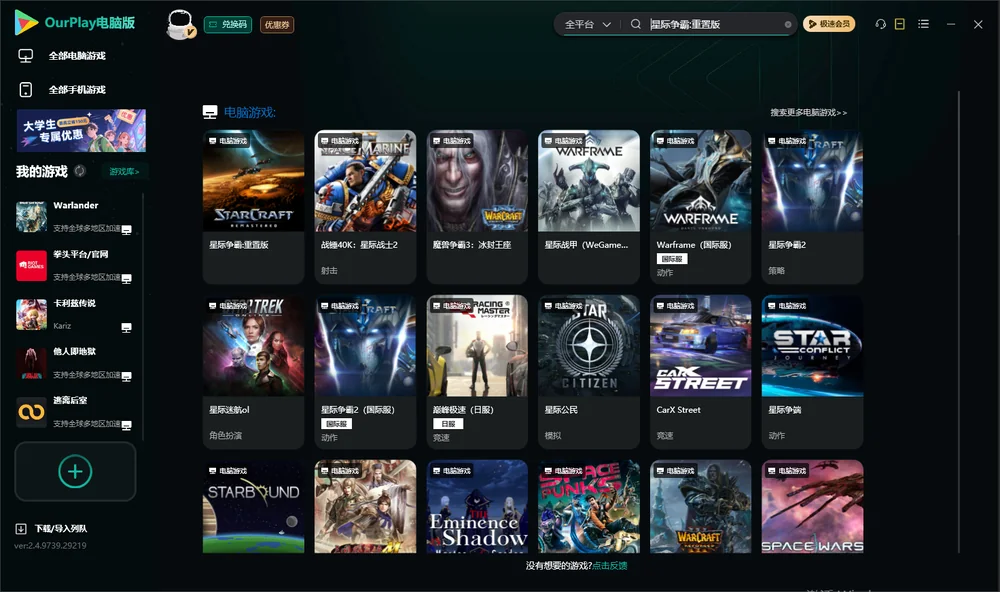1000x592 pixels.
Task: Click the search input field
Action: (x=714, y=24)
